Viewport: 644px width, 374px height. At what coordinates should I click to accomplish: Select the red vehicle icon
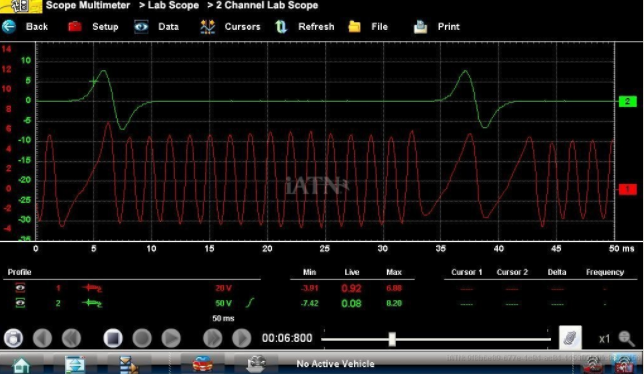202,364
